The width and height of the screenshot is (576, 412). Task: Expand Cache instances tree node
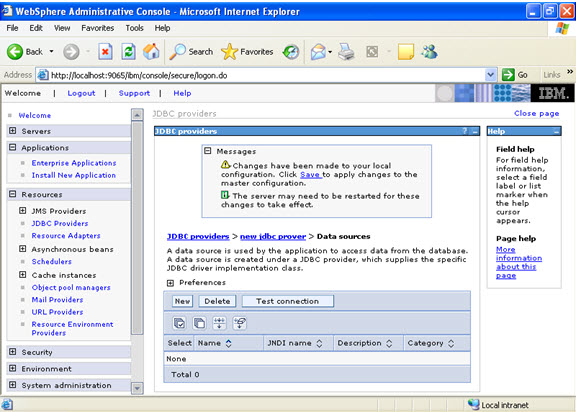23,275
